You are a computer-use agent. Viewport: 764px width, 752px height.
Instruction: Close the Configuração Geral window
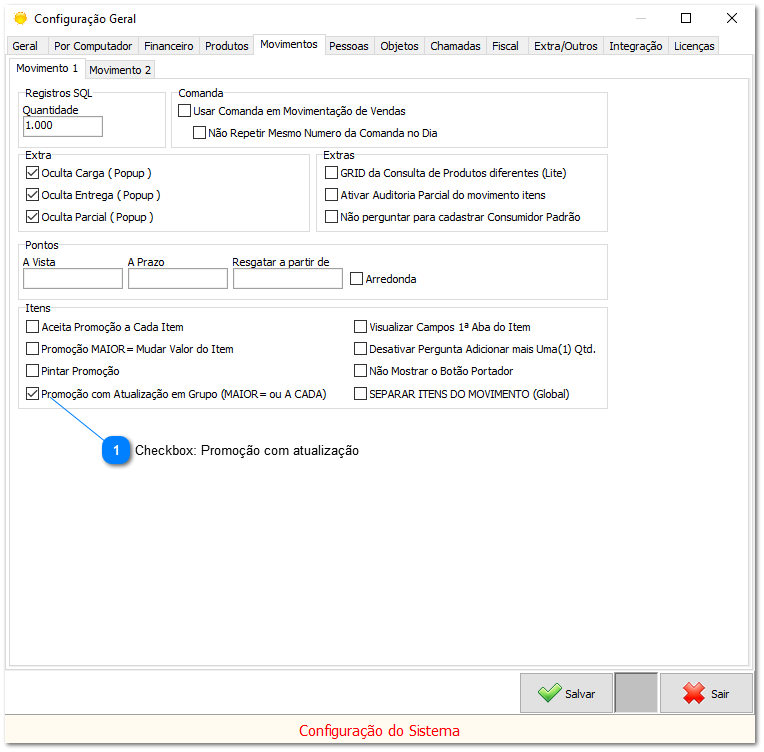[732, 18]
